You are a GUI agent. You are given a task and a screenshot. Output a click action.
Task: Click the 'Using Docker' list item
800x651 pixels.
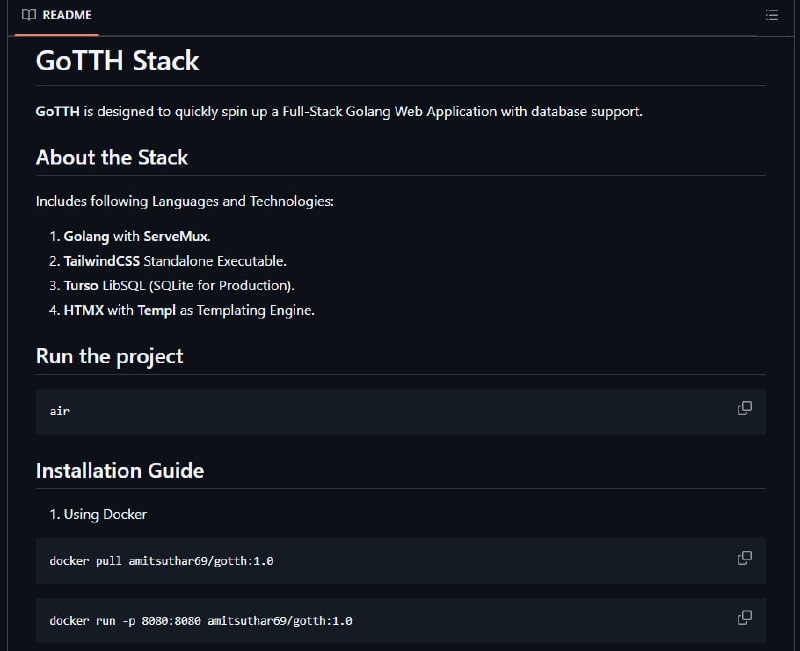coord(105,514)
